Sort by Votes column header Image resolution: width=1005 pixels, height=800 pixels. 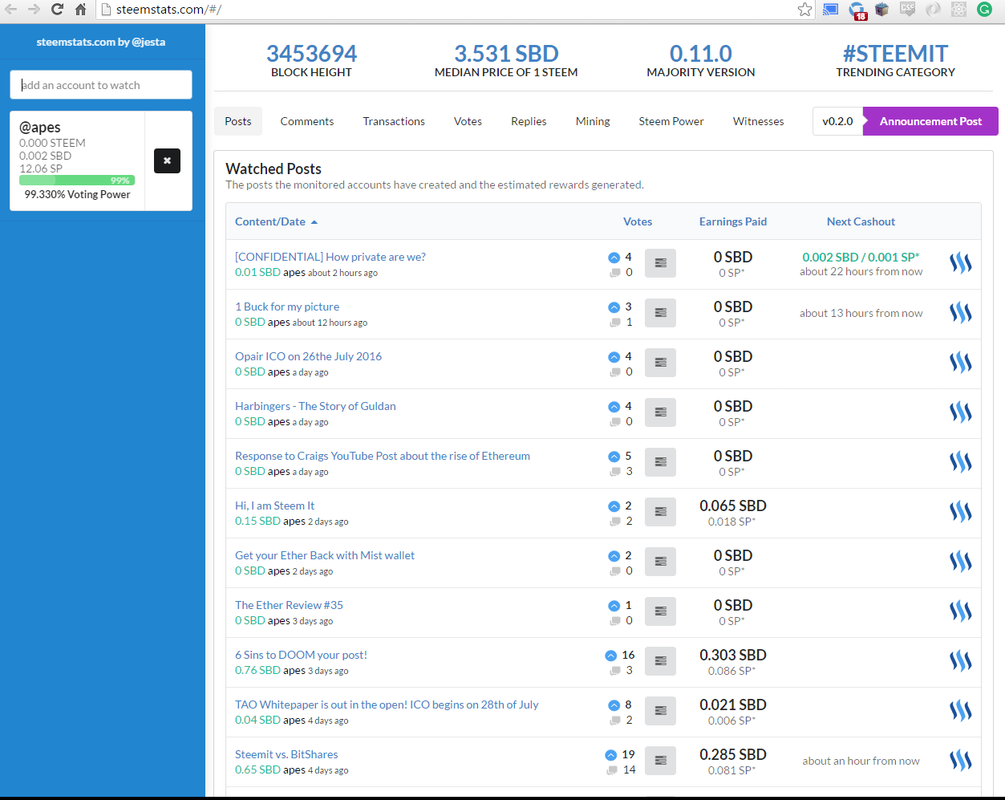pyautogui.click(x=637, y=222)
